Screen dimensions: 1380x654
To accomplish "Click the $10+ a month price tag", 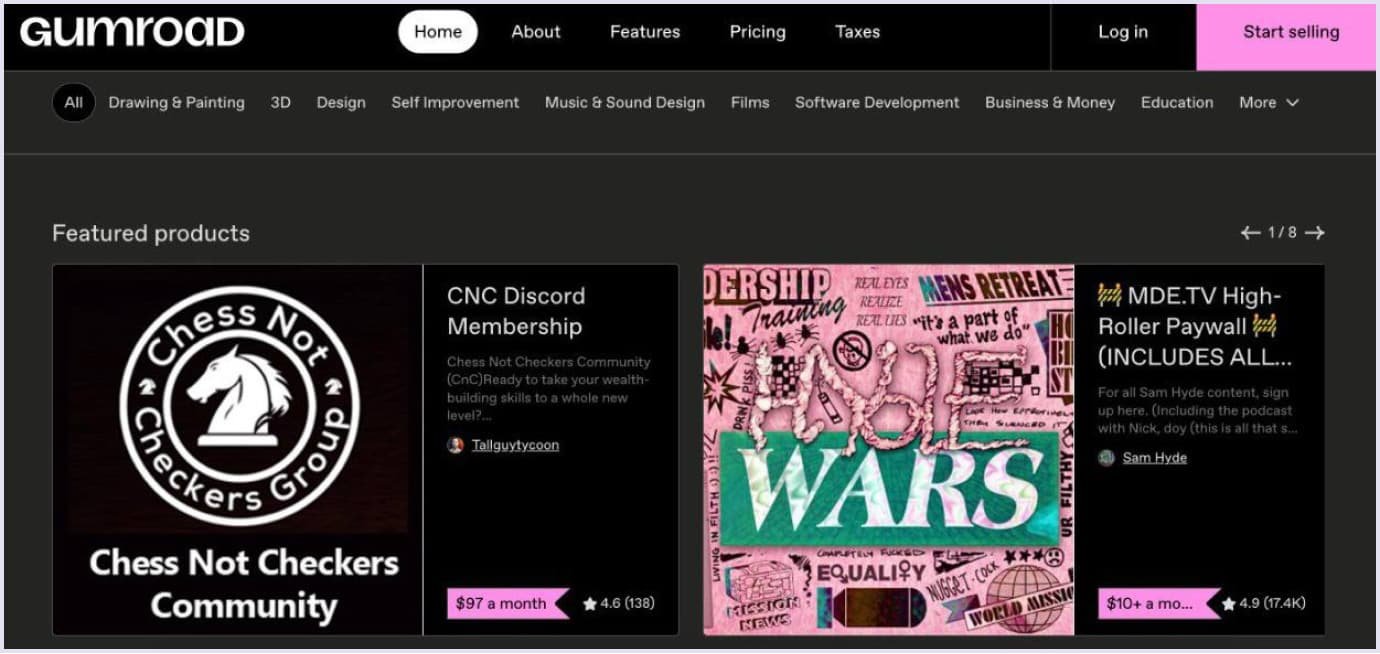I will click(1158, 603).
